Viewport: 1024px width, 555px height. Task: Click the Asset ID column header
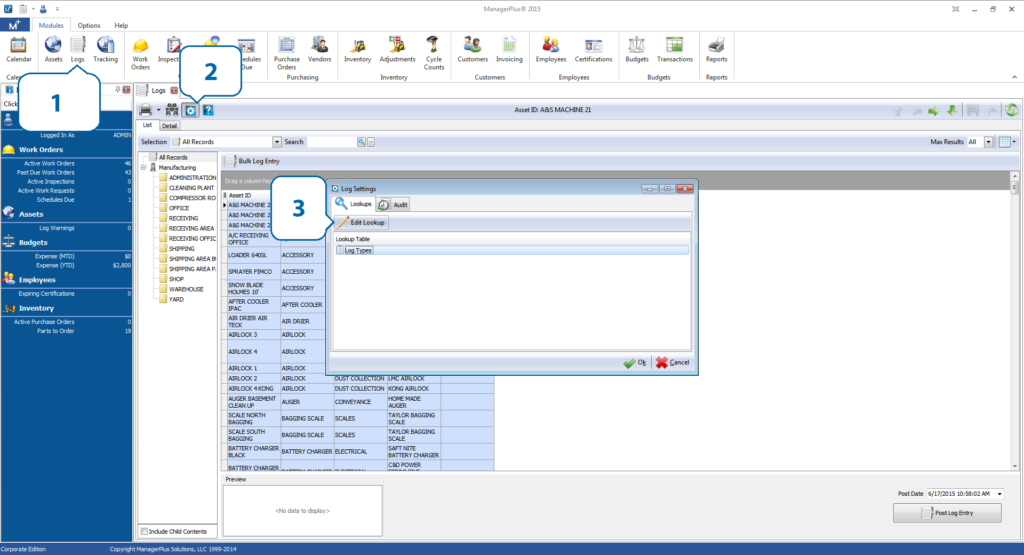[x=251, y=195]
